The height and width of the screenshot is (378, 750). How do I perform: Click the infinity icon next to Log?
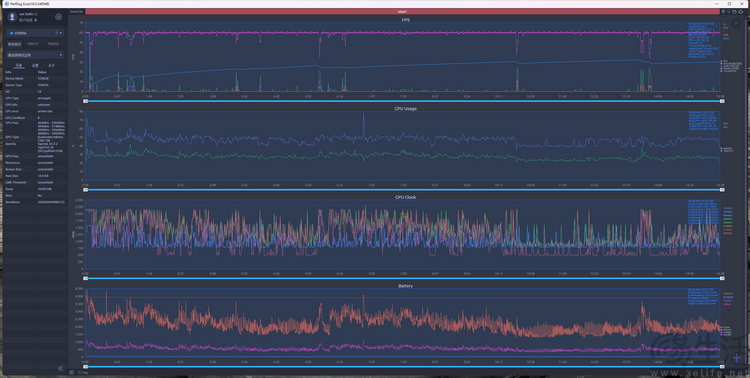72,372
